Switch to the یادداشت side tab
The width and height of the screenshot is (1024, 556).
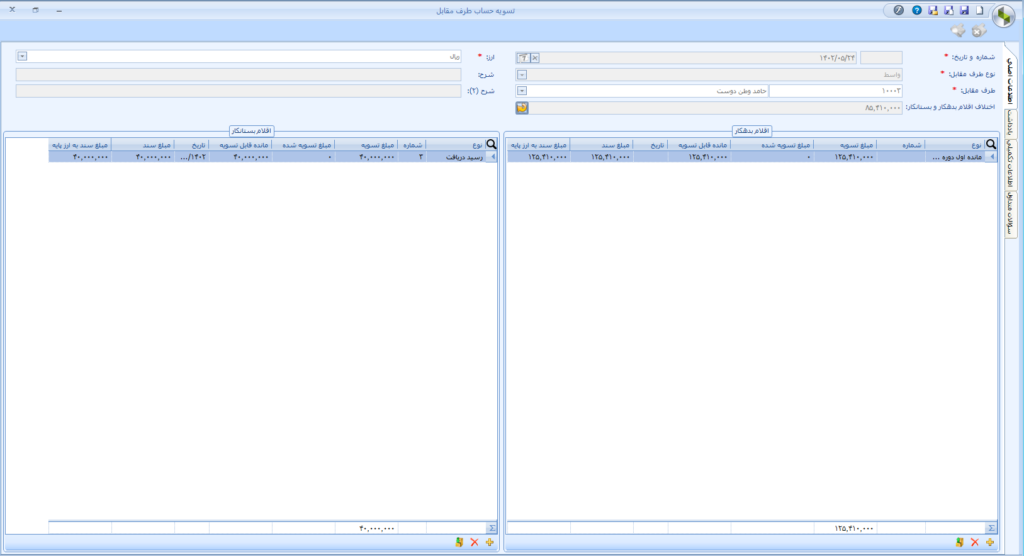point(1010,123)
